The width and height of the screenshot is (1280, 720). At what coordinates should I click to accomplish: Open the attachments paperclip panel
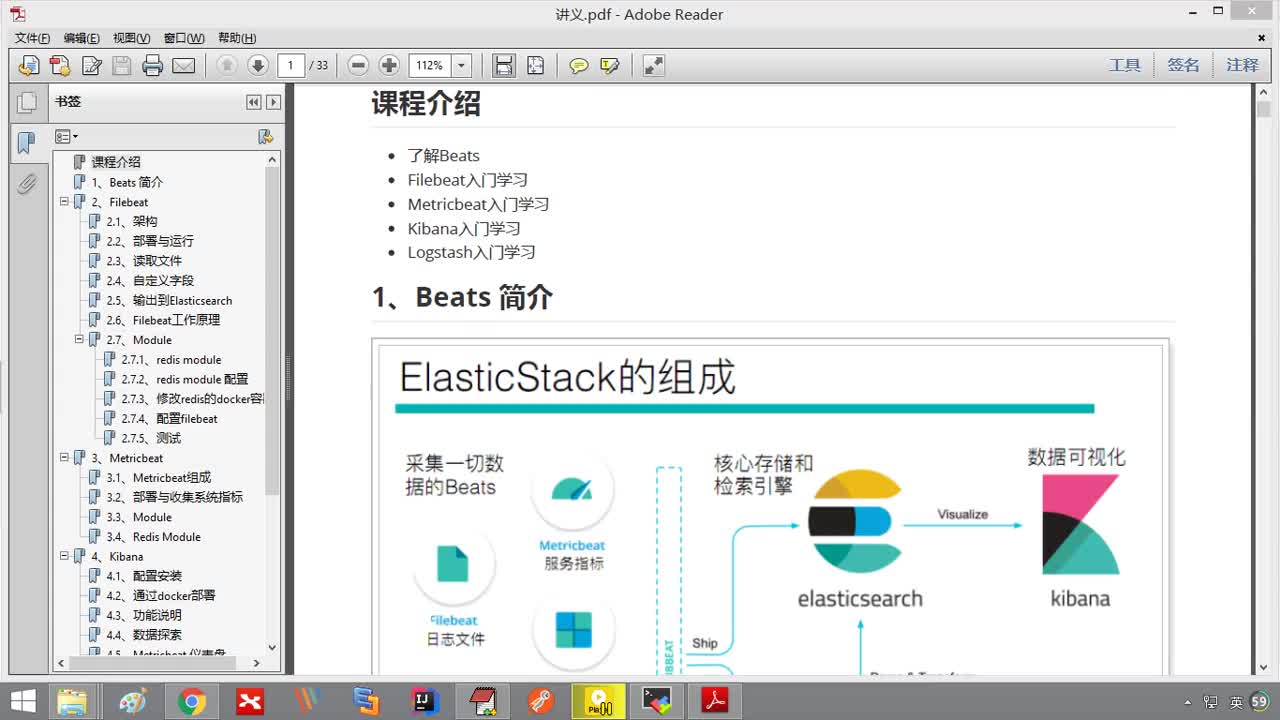[27, 184]
